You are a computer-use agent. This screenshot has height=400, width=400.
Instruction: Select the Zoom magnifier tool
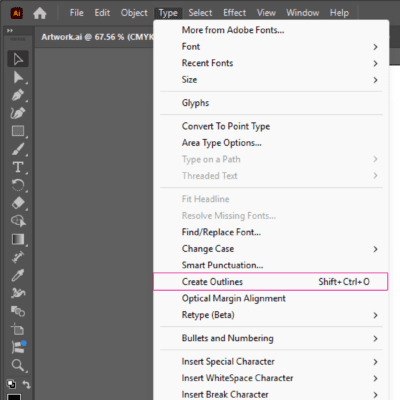coord(18,365)
